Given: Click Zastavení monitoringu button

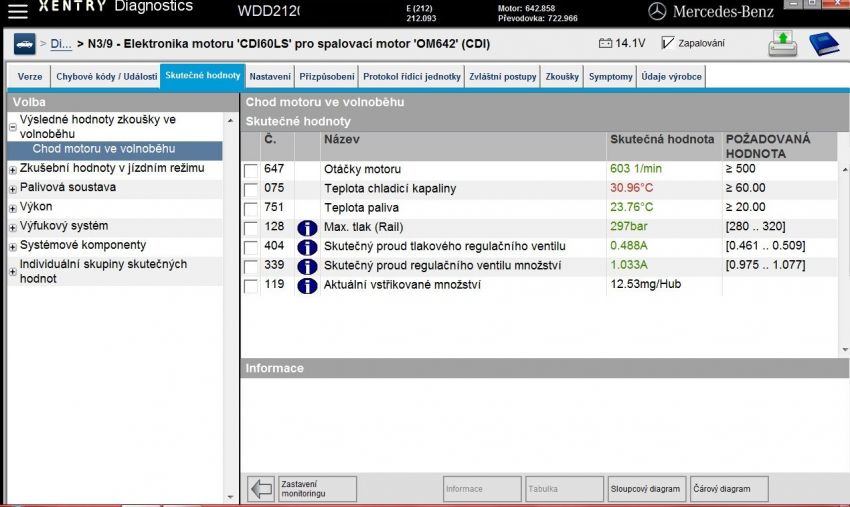Looking at the screenshot, I should coord(317,489).
